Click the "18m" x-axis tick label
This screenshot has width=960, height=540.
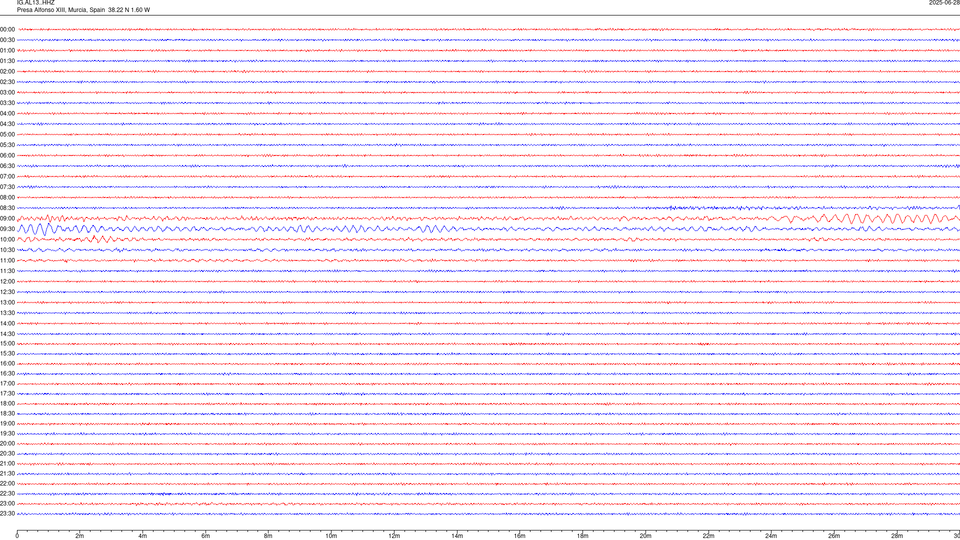point(582,536)
